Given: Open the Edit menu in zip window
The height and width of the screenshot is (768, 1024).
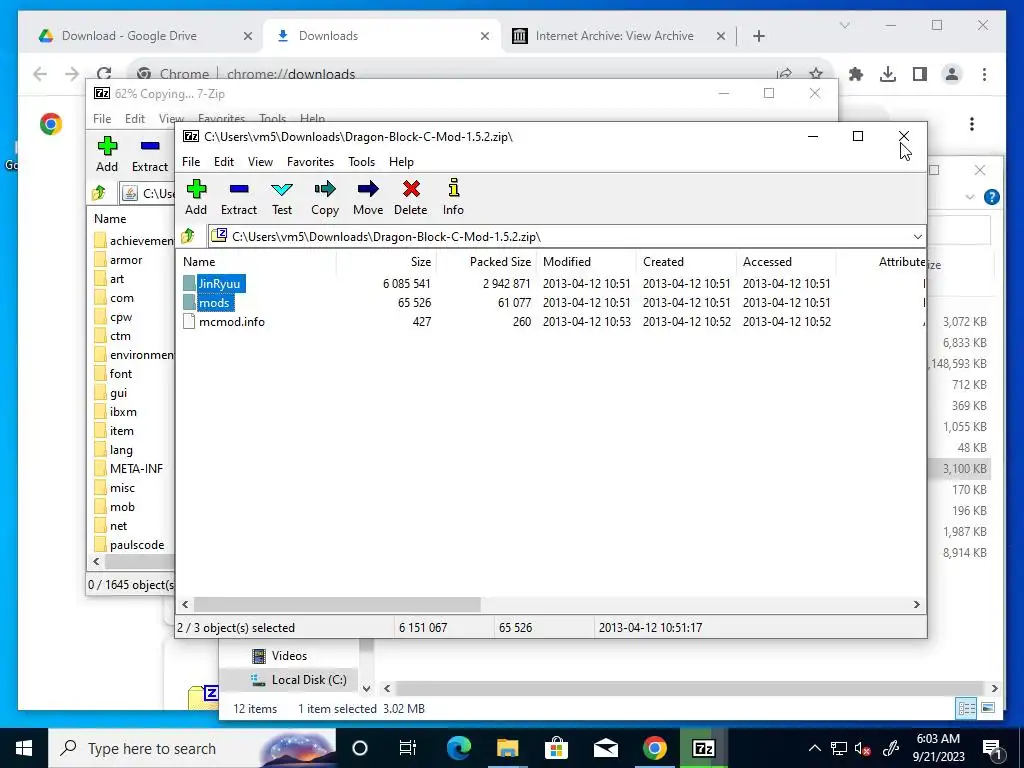Looking at the screenshot, I should tap(223, 161).
